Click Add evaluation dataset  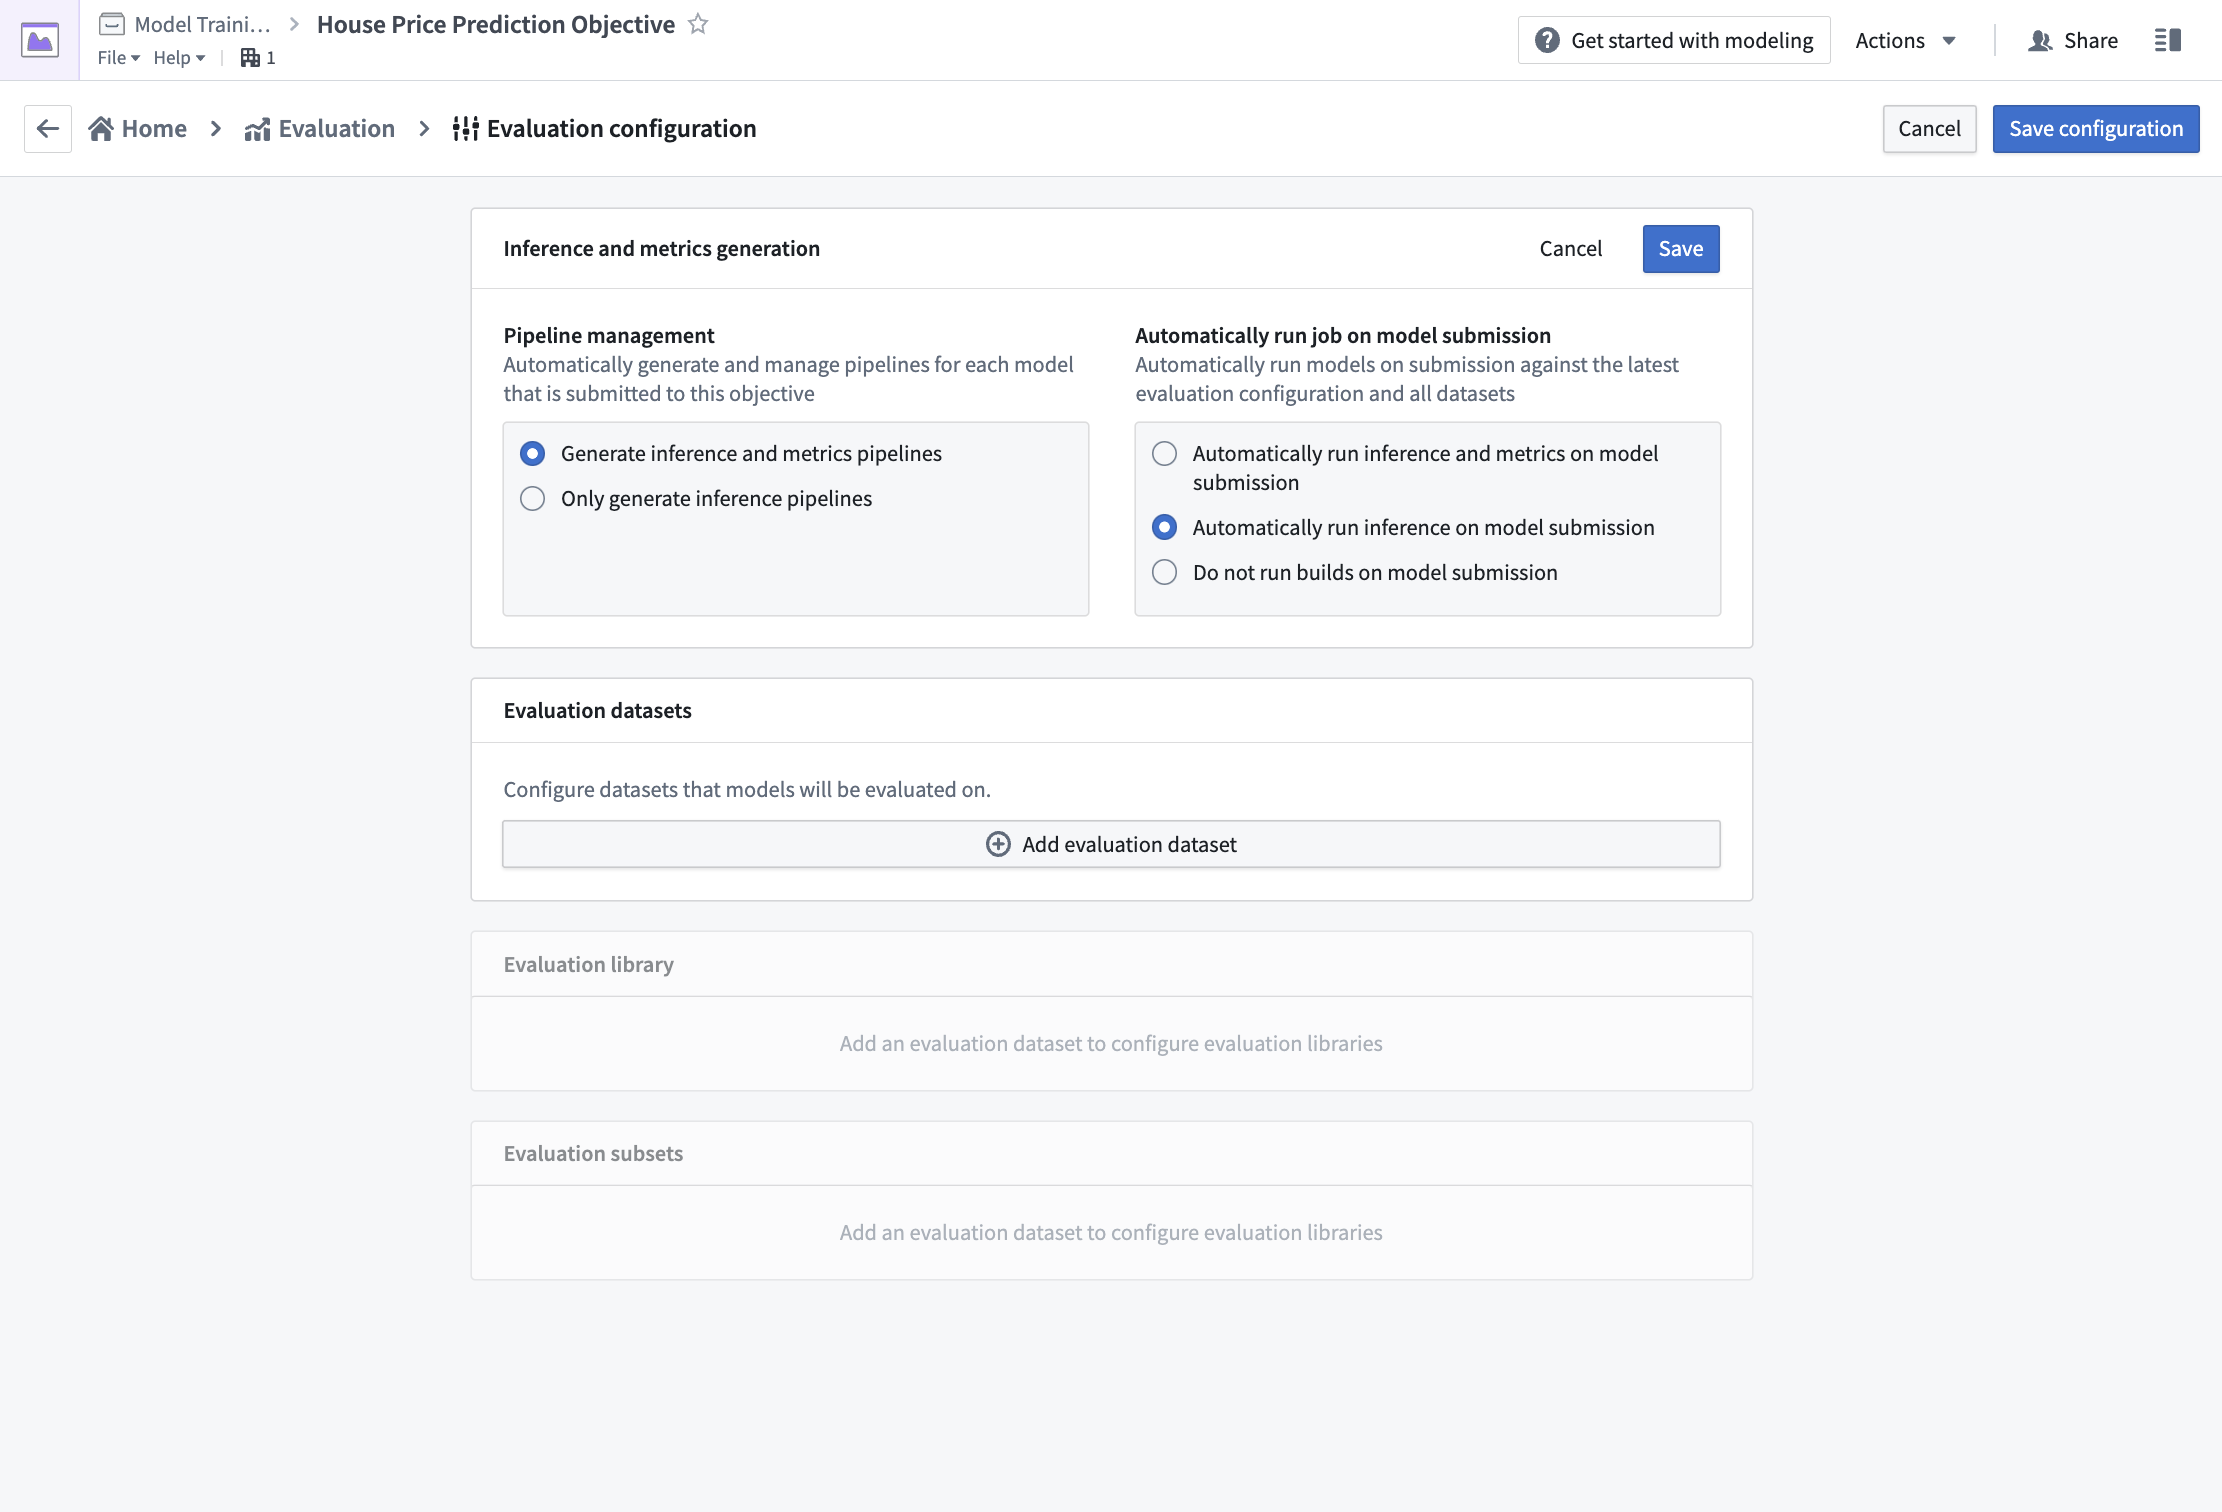(x=1111, y=844)
